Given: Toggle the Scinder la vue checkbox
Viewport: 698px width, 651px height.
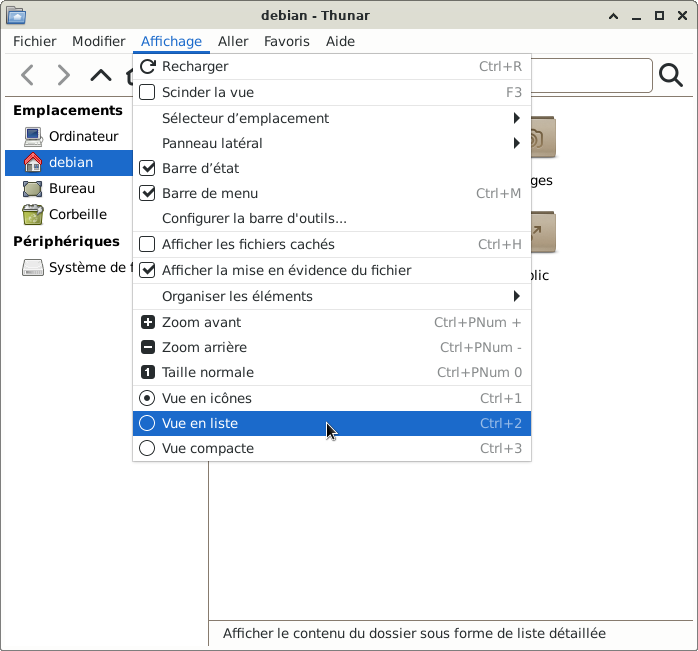Looking at the screenshot, I should tap(147, 92).
